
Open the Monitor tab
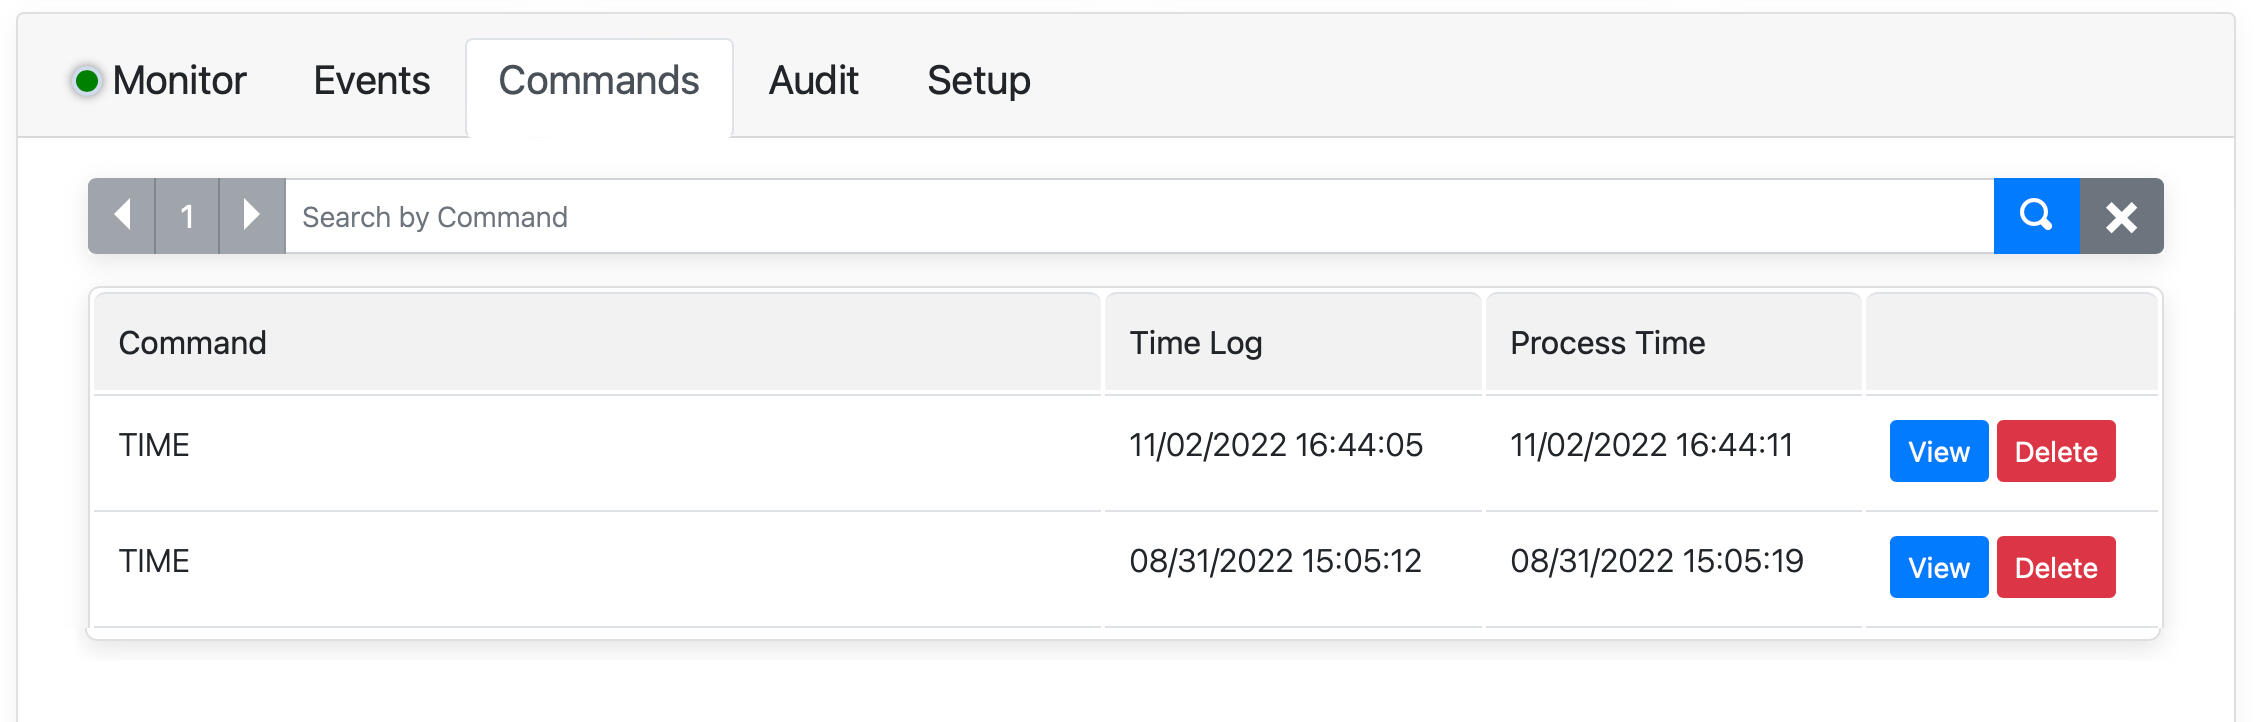(x=179, y=81)
